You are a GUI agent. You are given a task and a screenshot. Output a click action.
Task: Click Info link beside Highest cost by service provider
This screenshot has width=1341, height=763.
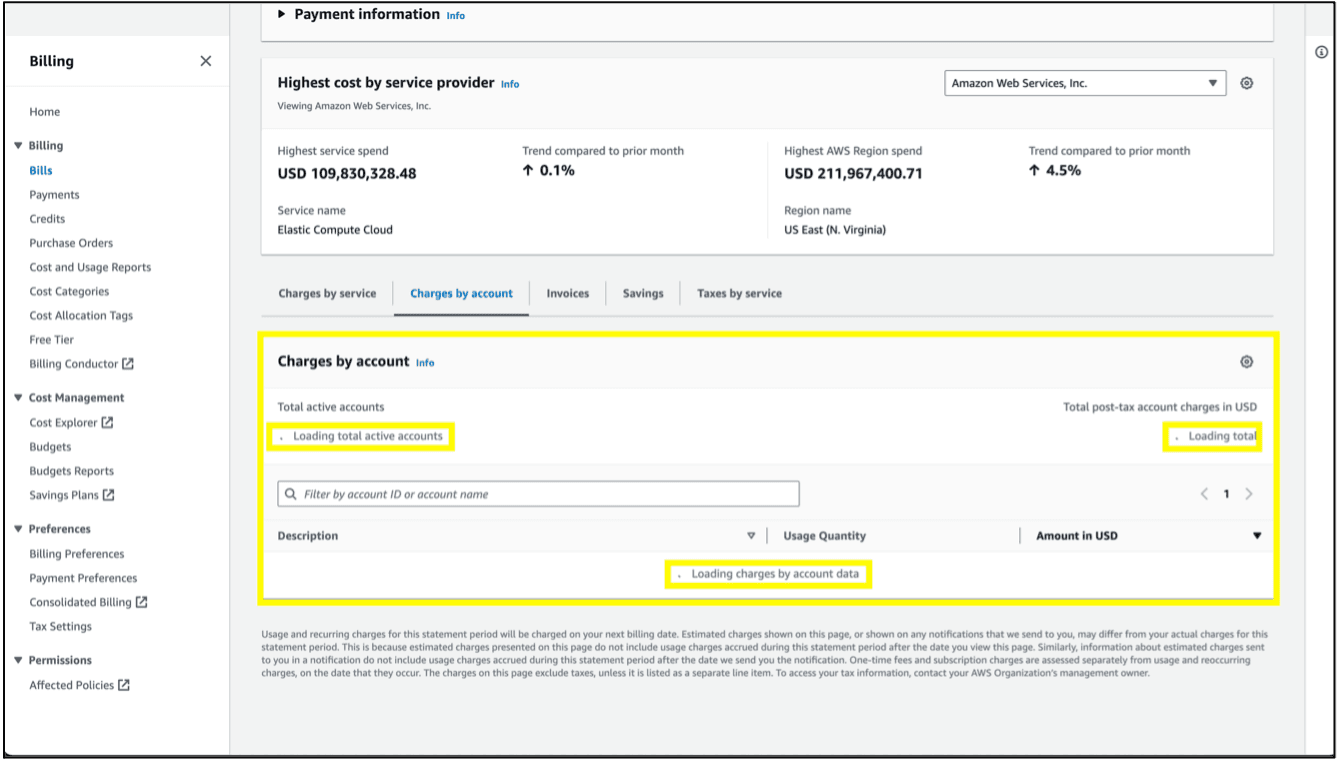tap(510, 84)
